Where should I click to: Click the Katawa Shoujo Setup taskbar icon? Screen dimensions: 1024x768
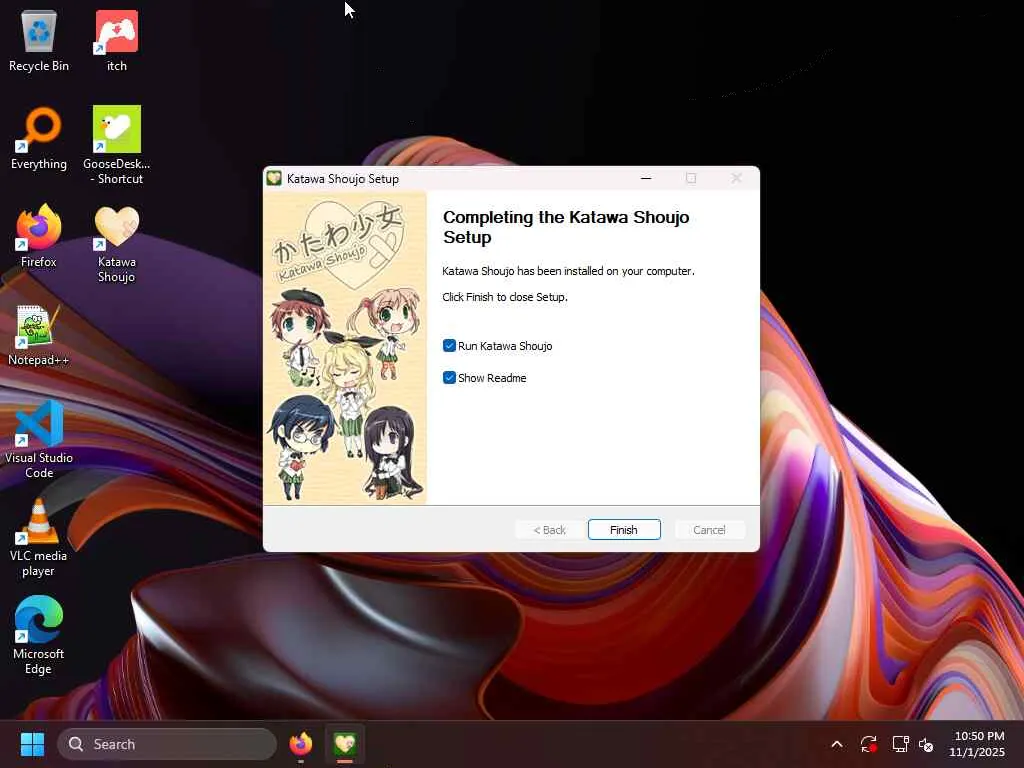(345, 744)
